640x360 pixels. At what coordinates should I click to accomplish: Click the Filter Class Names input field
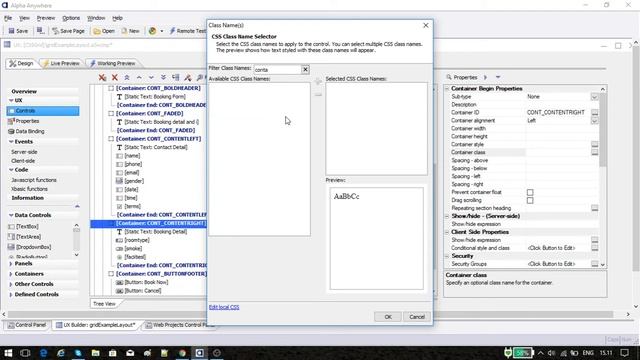click(278, 70)
